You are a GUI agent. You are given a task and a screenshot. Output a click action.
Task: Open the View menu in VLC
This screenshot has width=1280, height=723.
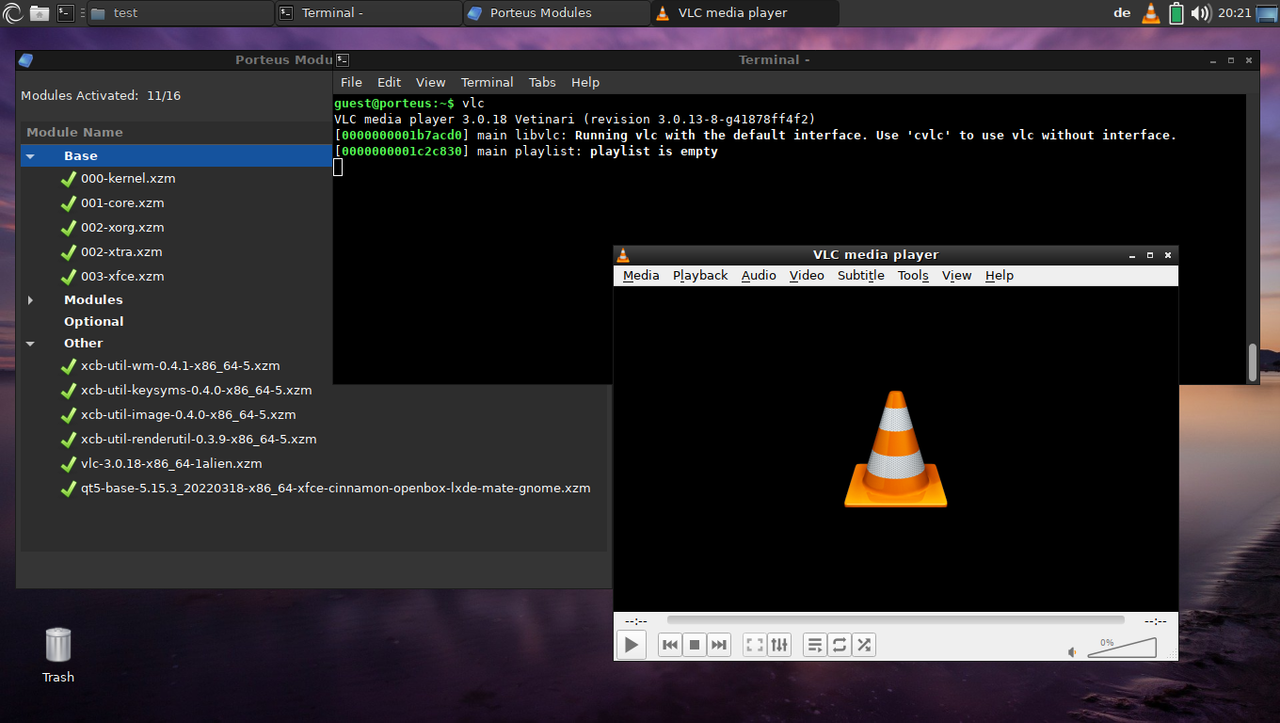(x=957, y=275)
